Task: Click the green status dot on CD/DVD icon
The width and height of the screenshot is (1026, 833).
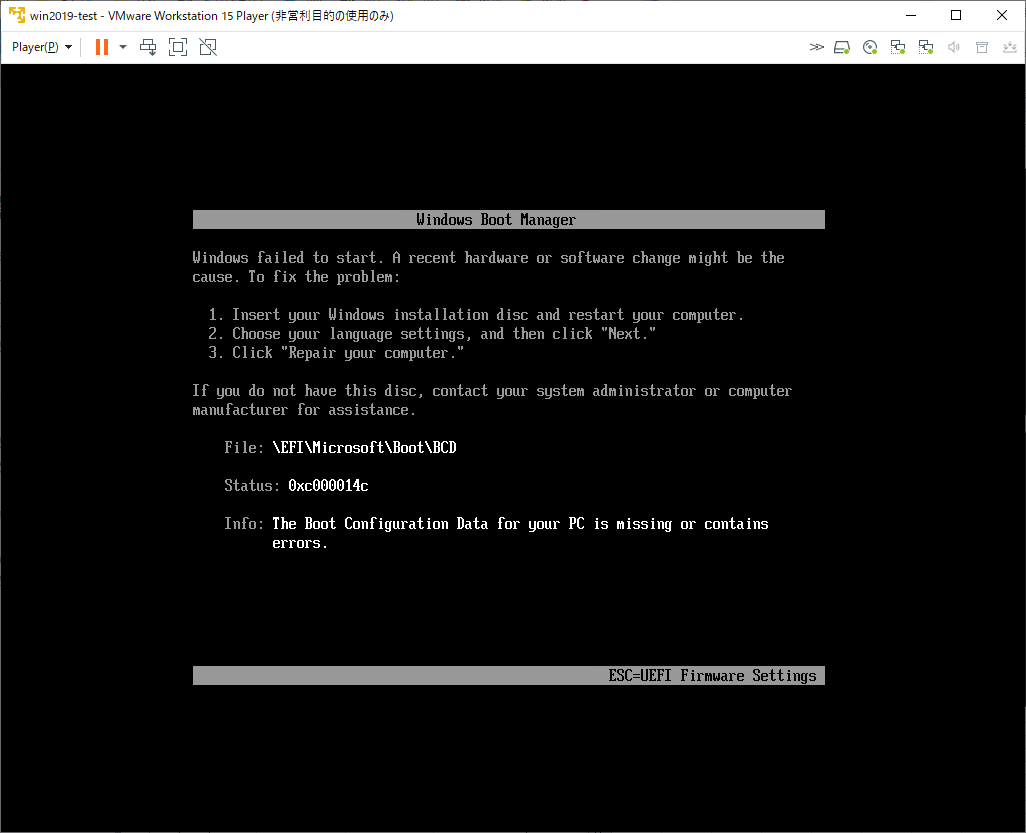Action: 874,51
